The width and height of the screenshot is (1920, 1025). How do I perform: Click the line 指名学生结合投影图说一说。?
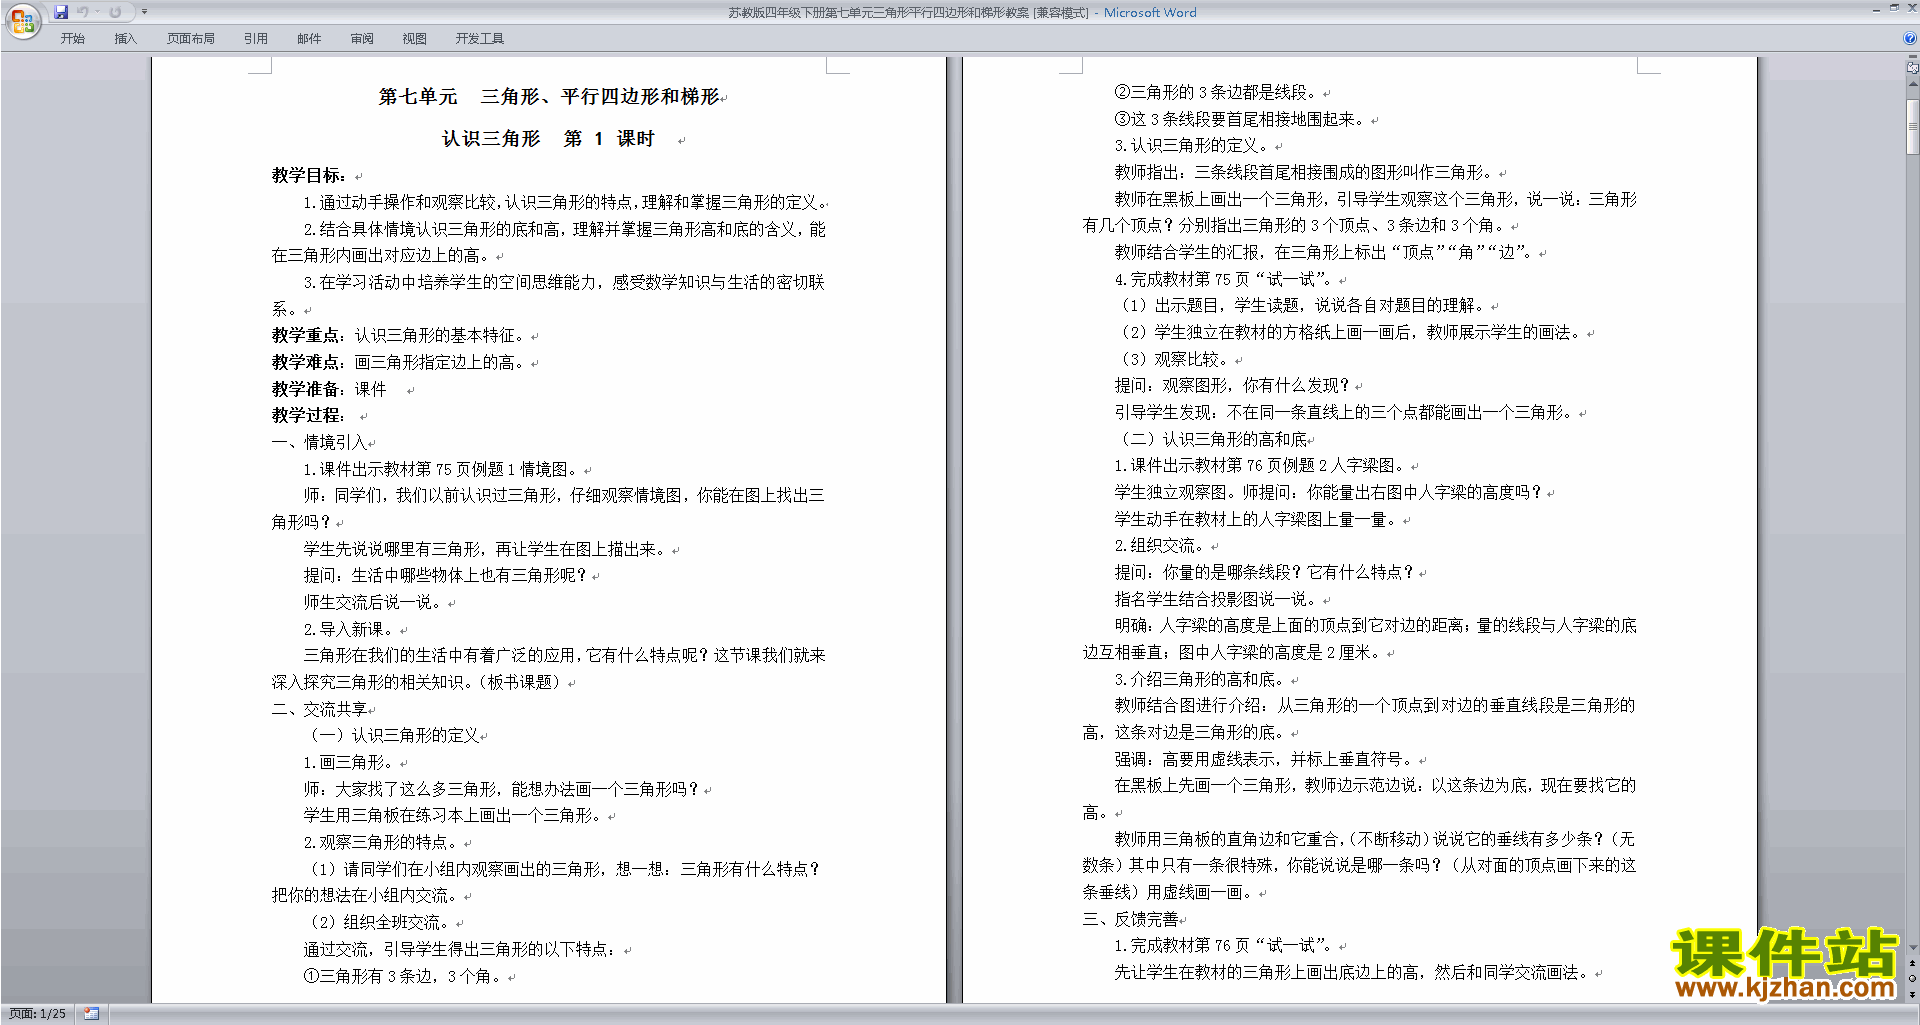[1217, 599]
